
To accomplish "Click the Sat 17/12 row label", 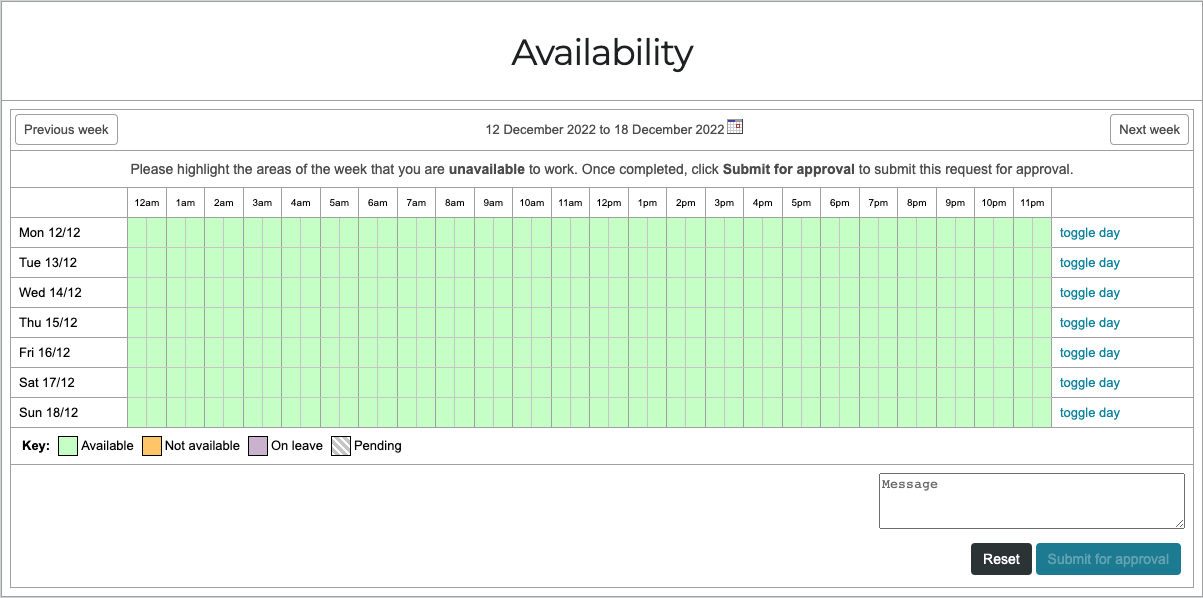I will (47, 383).
